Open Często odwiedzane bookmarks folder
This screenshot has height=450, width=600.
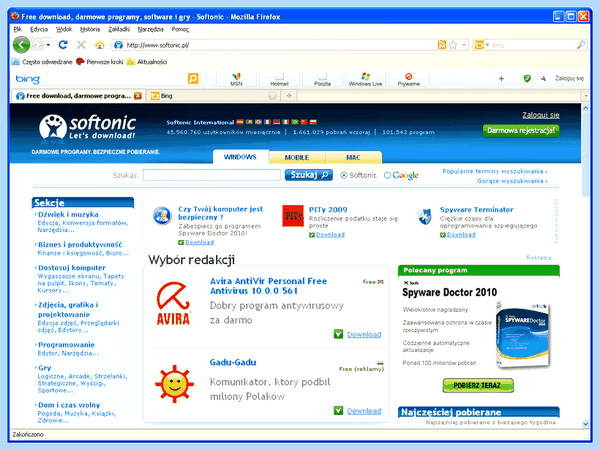[x=42, y=62]
